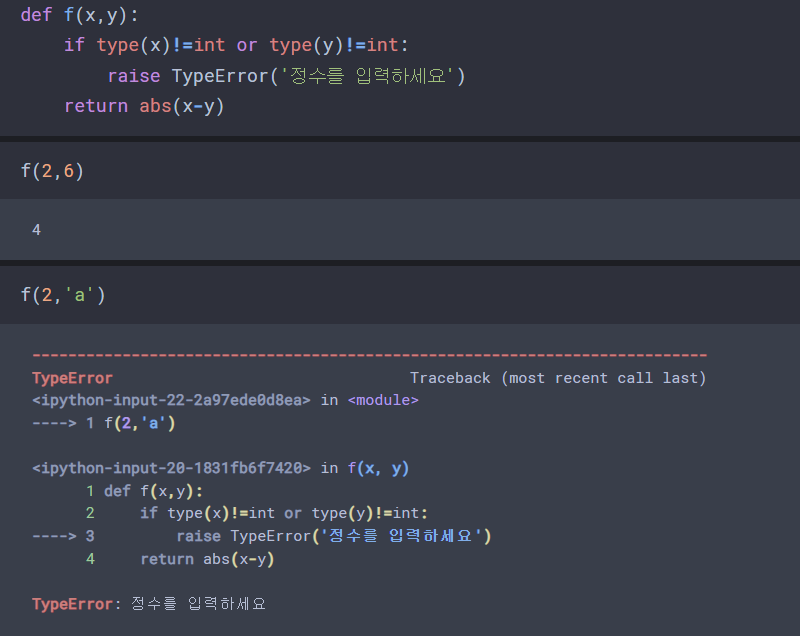Click the '<module>' text in traceback

tap(383, 400)
